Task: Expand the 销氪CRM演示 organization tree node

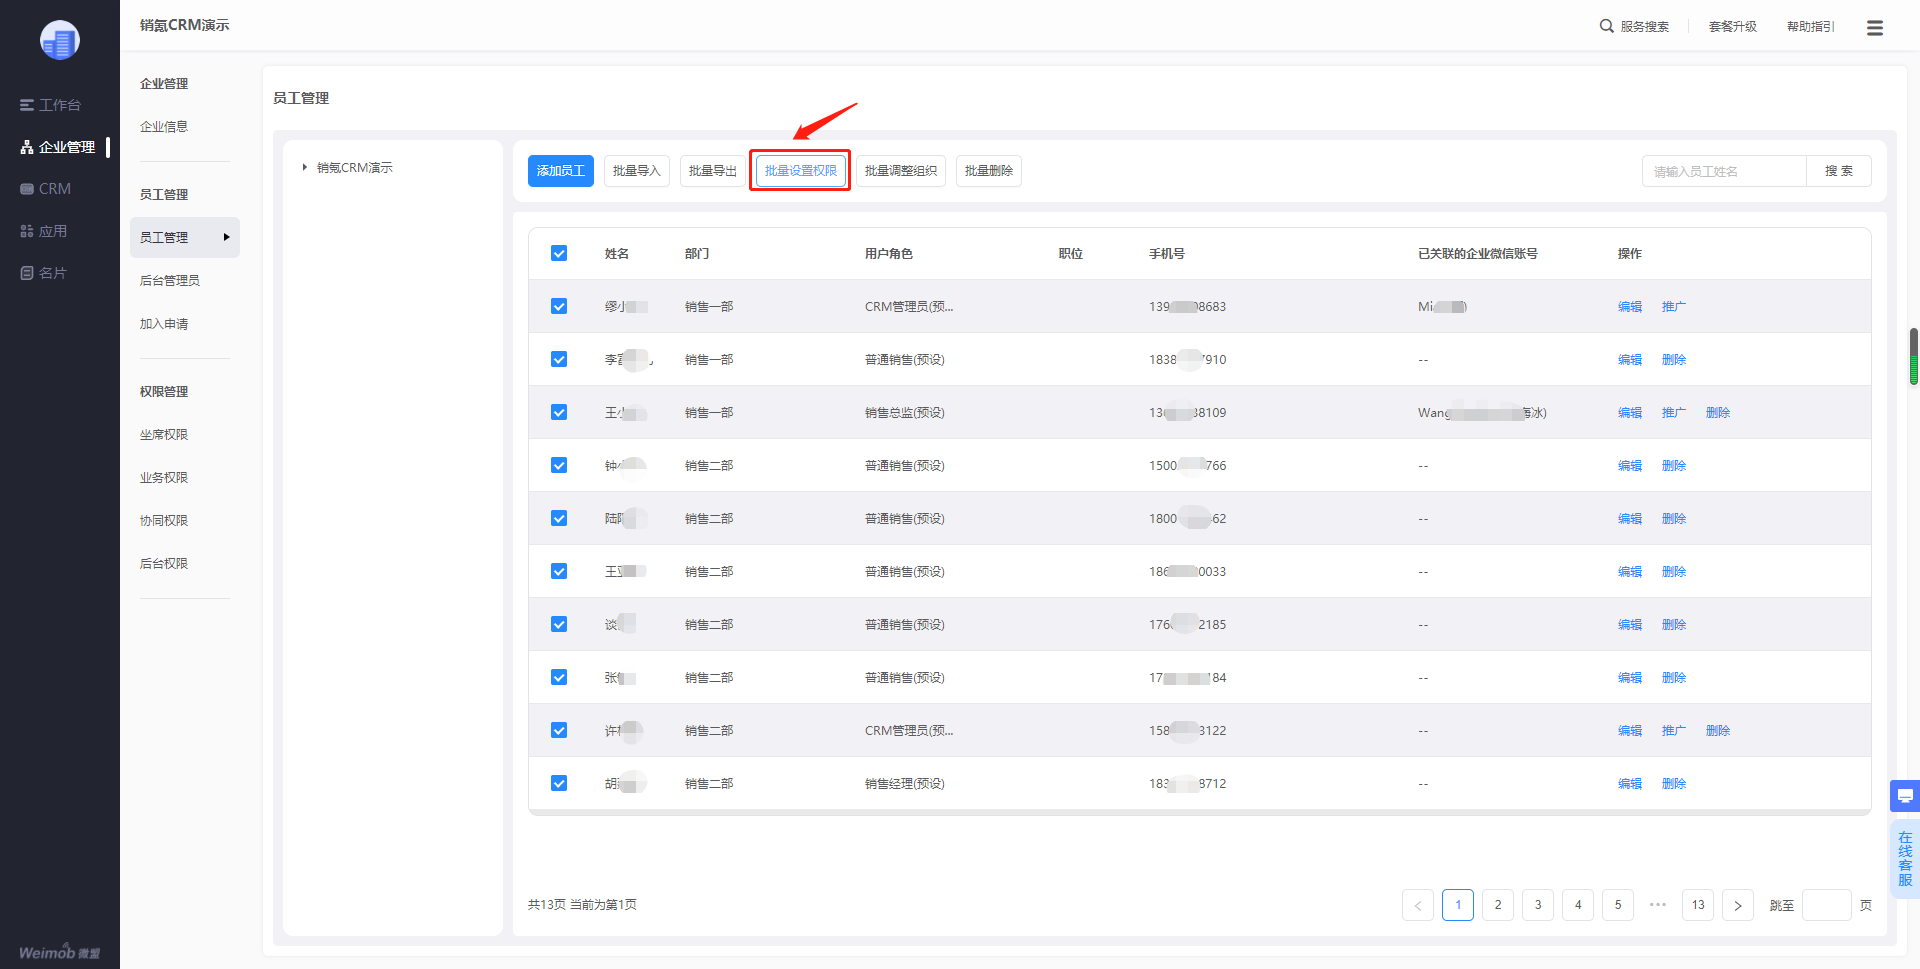Action: [304, 167]
